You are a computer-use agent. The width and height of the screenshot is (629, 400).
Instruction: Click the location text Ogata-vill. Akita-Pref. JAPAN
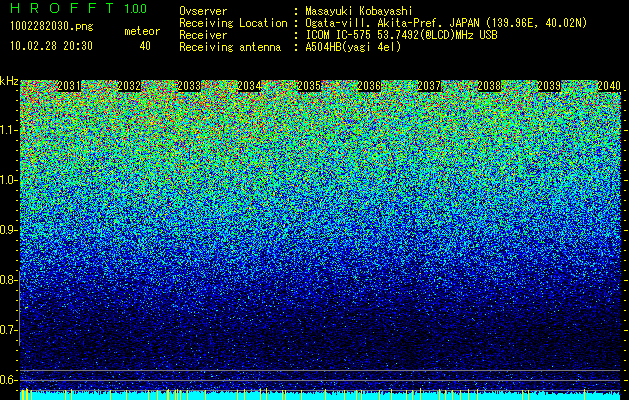click(x=393, y=23)
